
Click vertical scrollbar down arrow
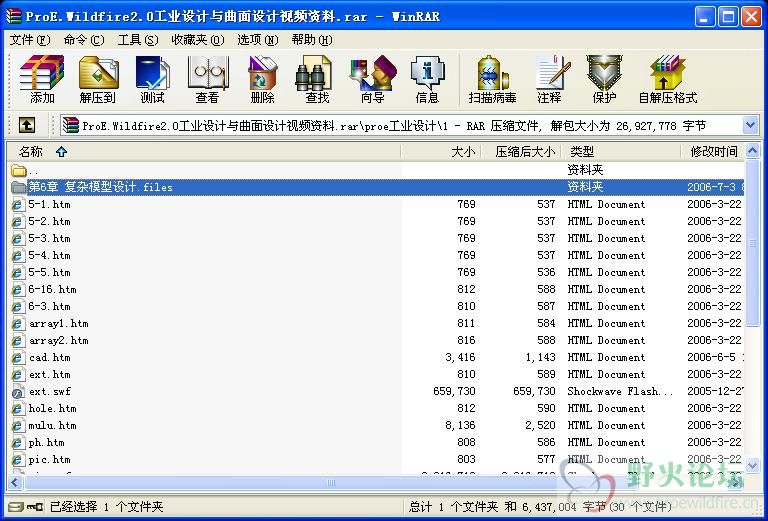click(x=752, y=465)
